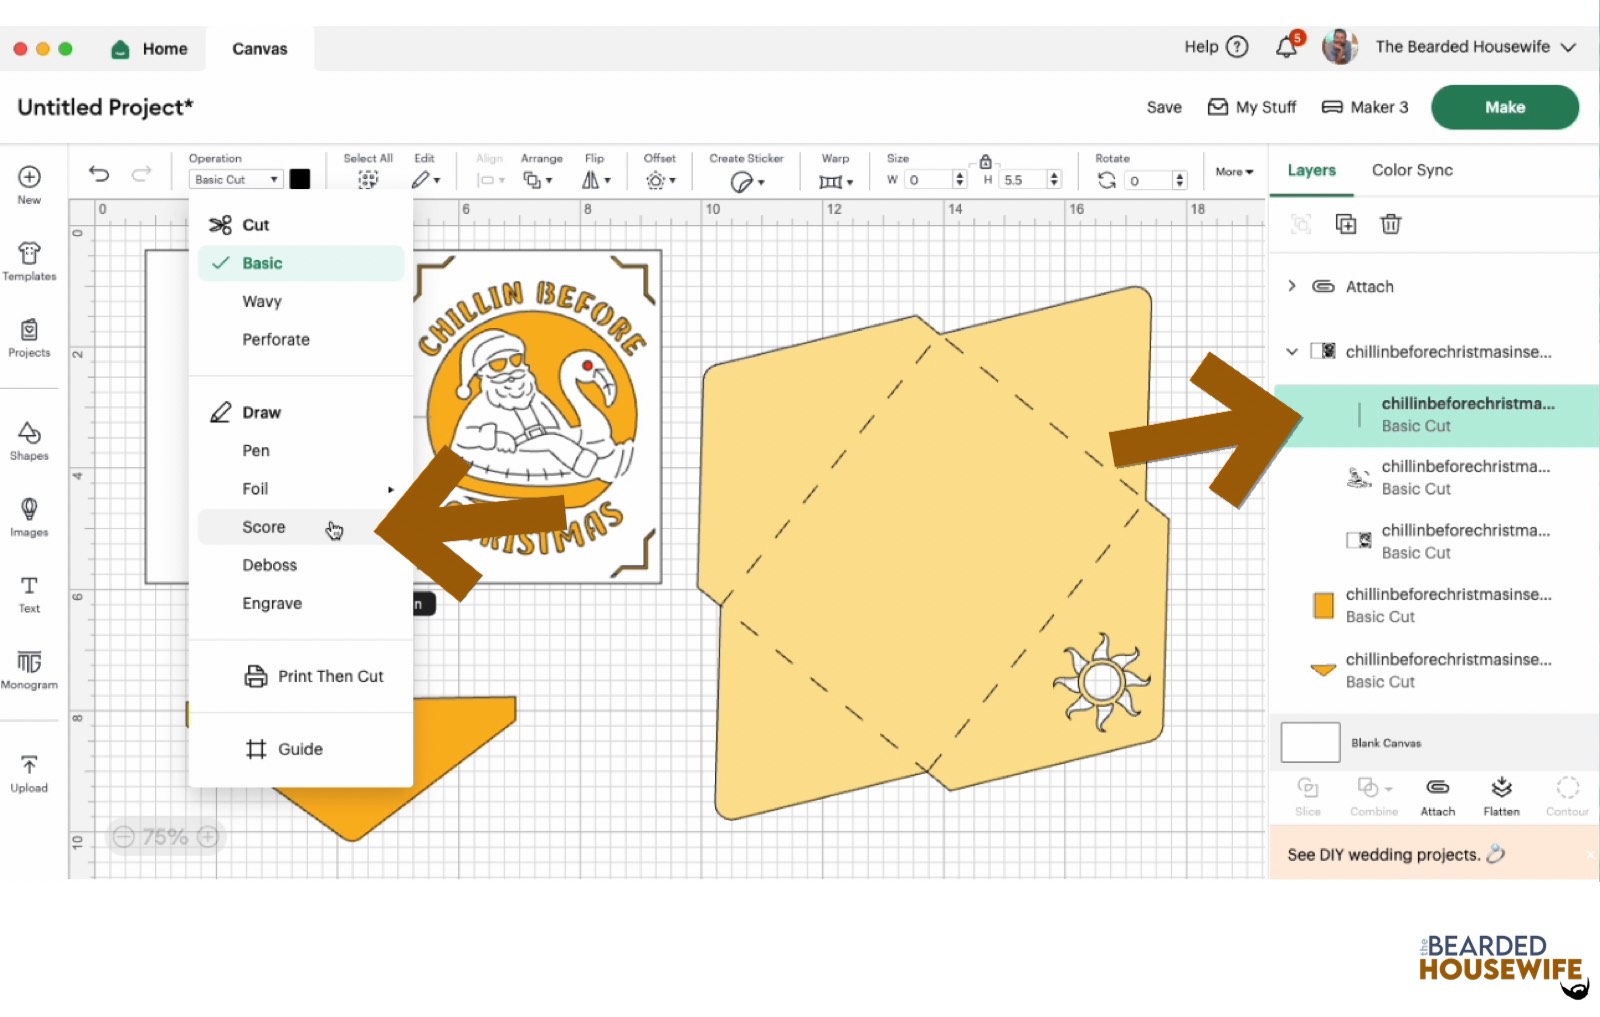
Task: Open the Offset tool
Action: click(660, 180)
